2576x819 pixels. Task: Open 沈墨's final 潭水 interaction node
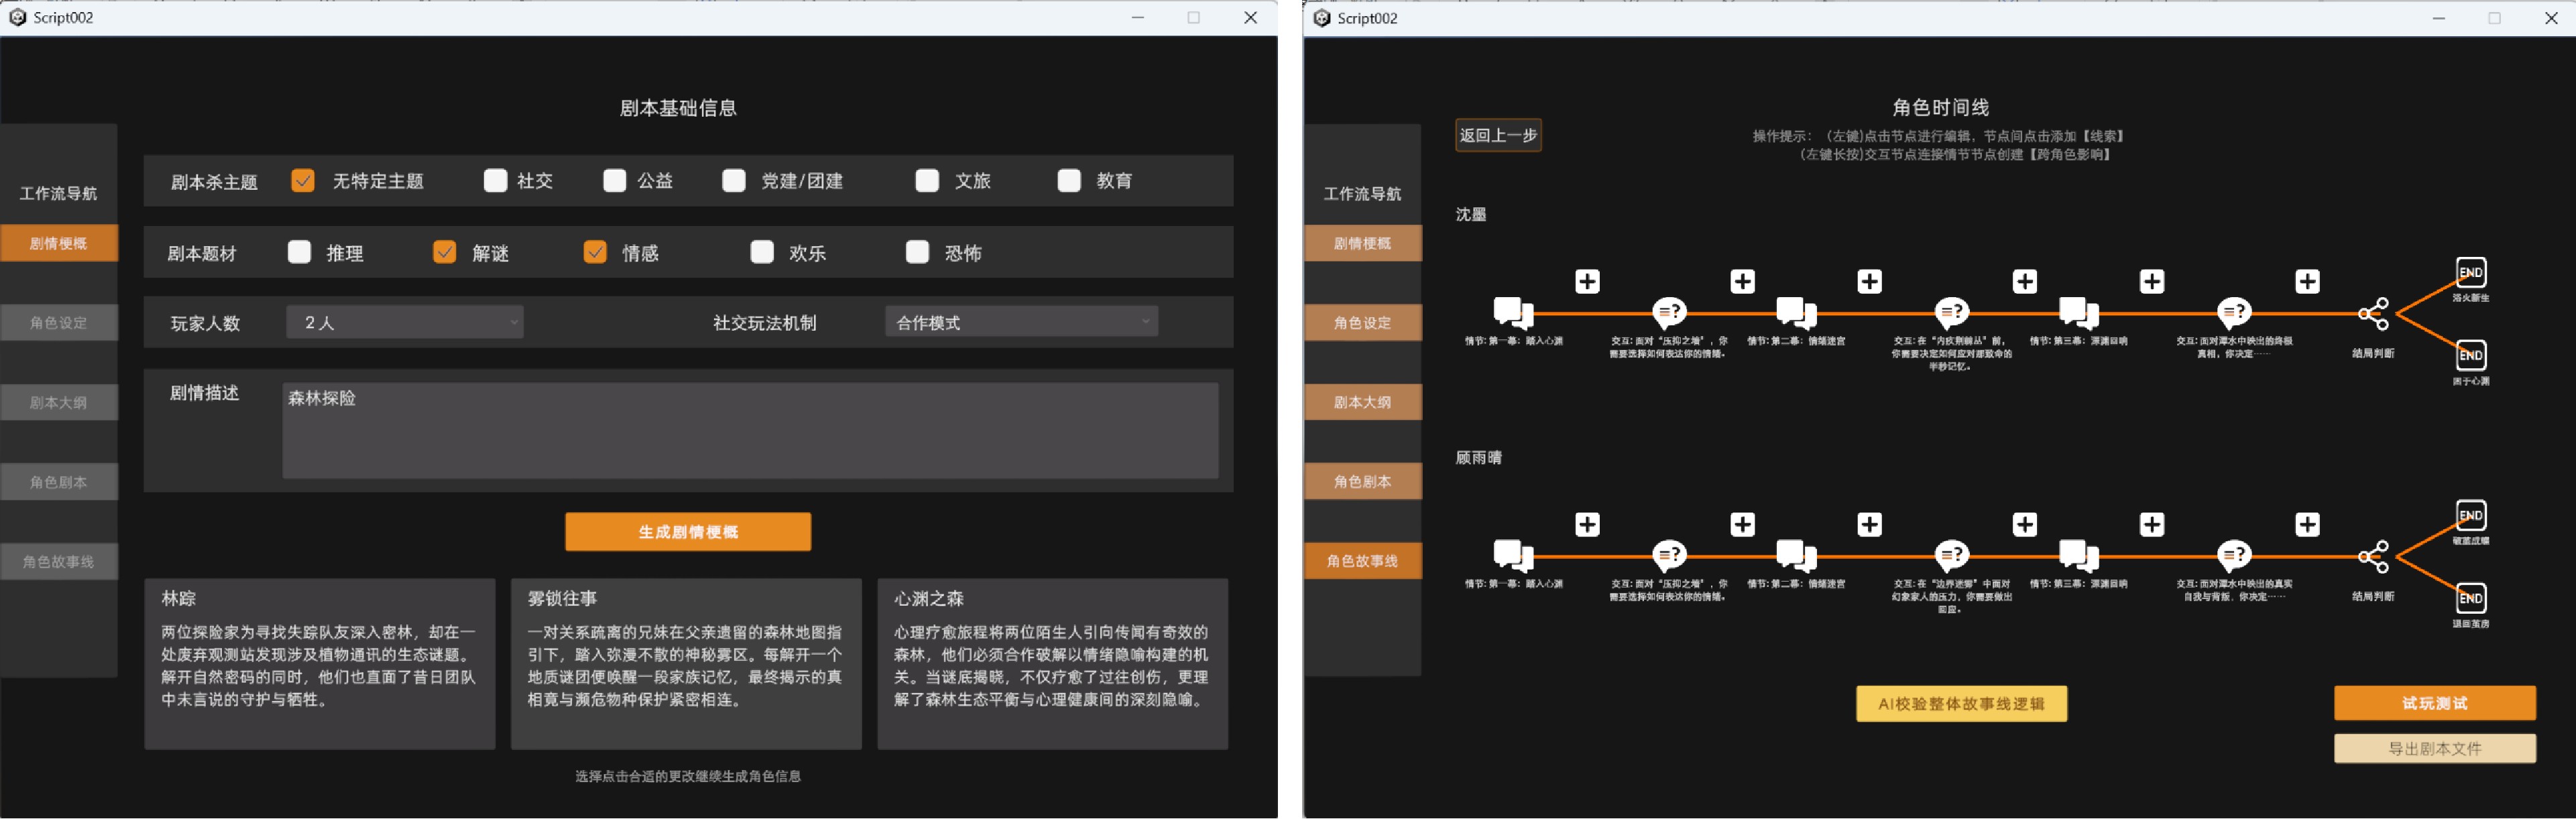tap(2234, 313)
